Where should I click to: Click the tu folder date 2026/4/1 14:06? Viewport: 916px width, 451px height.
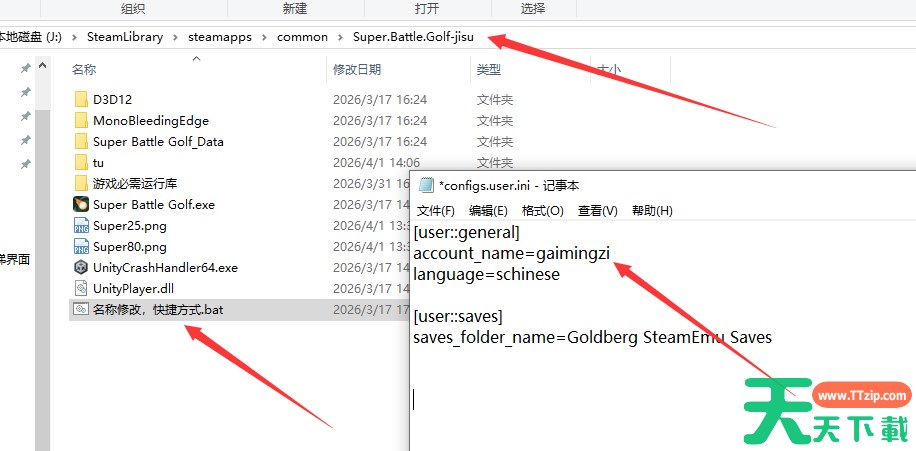(x=376, y=163)
